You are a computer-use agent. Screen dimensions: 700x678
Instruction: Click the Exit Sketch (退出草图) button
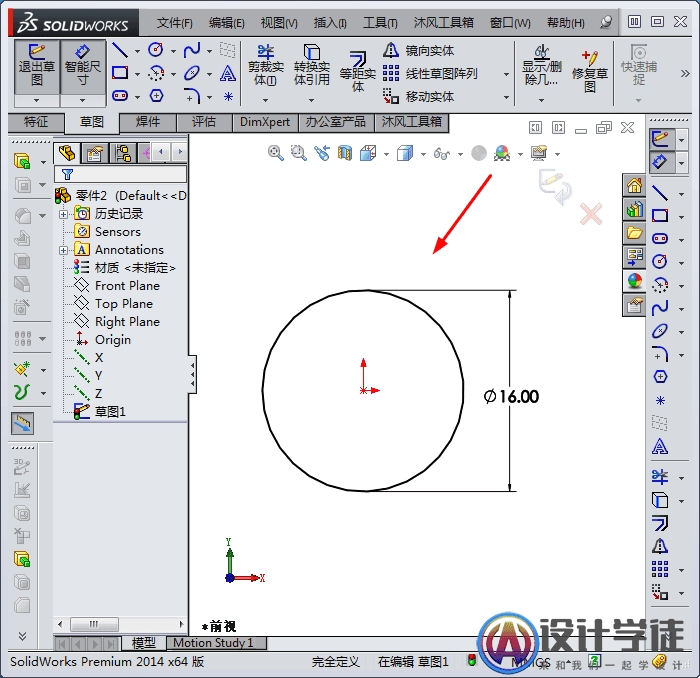point(37,67)
